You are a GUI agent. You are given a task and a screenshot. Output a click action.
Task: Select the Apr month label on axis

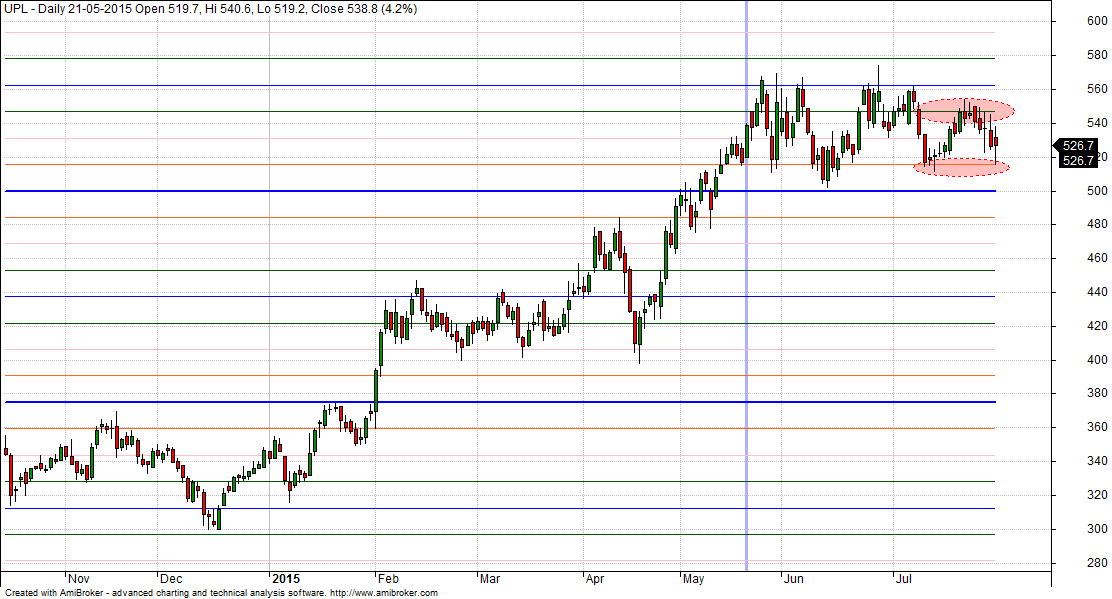[596, 578]
